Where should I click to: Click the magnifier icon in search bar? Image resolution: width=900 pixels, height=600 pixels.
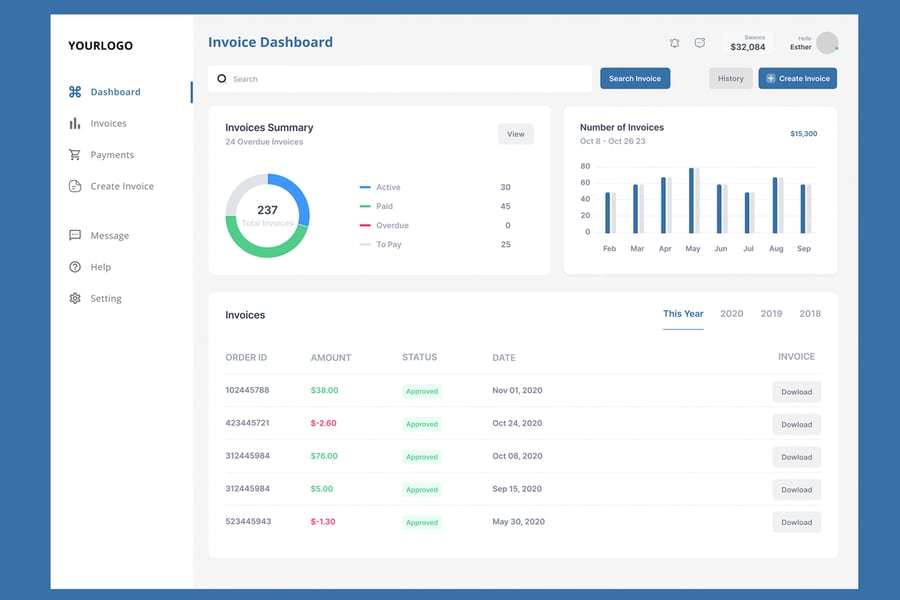pyautogui.click(x=222, y=78)
